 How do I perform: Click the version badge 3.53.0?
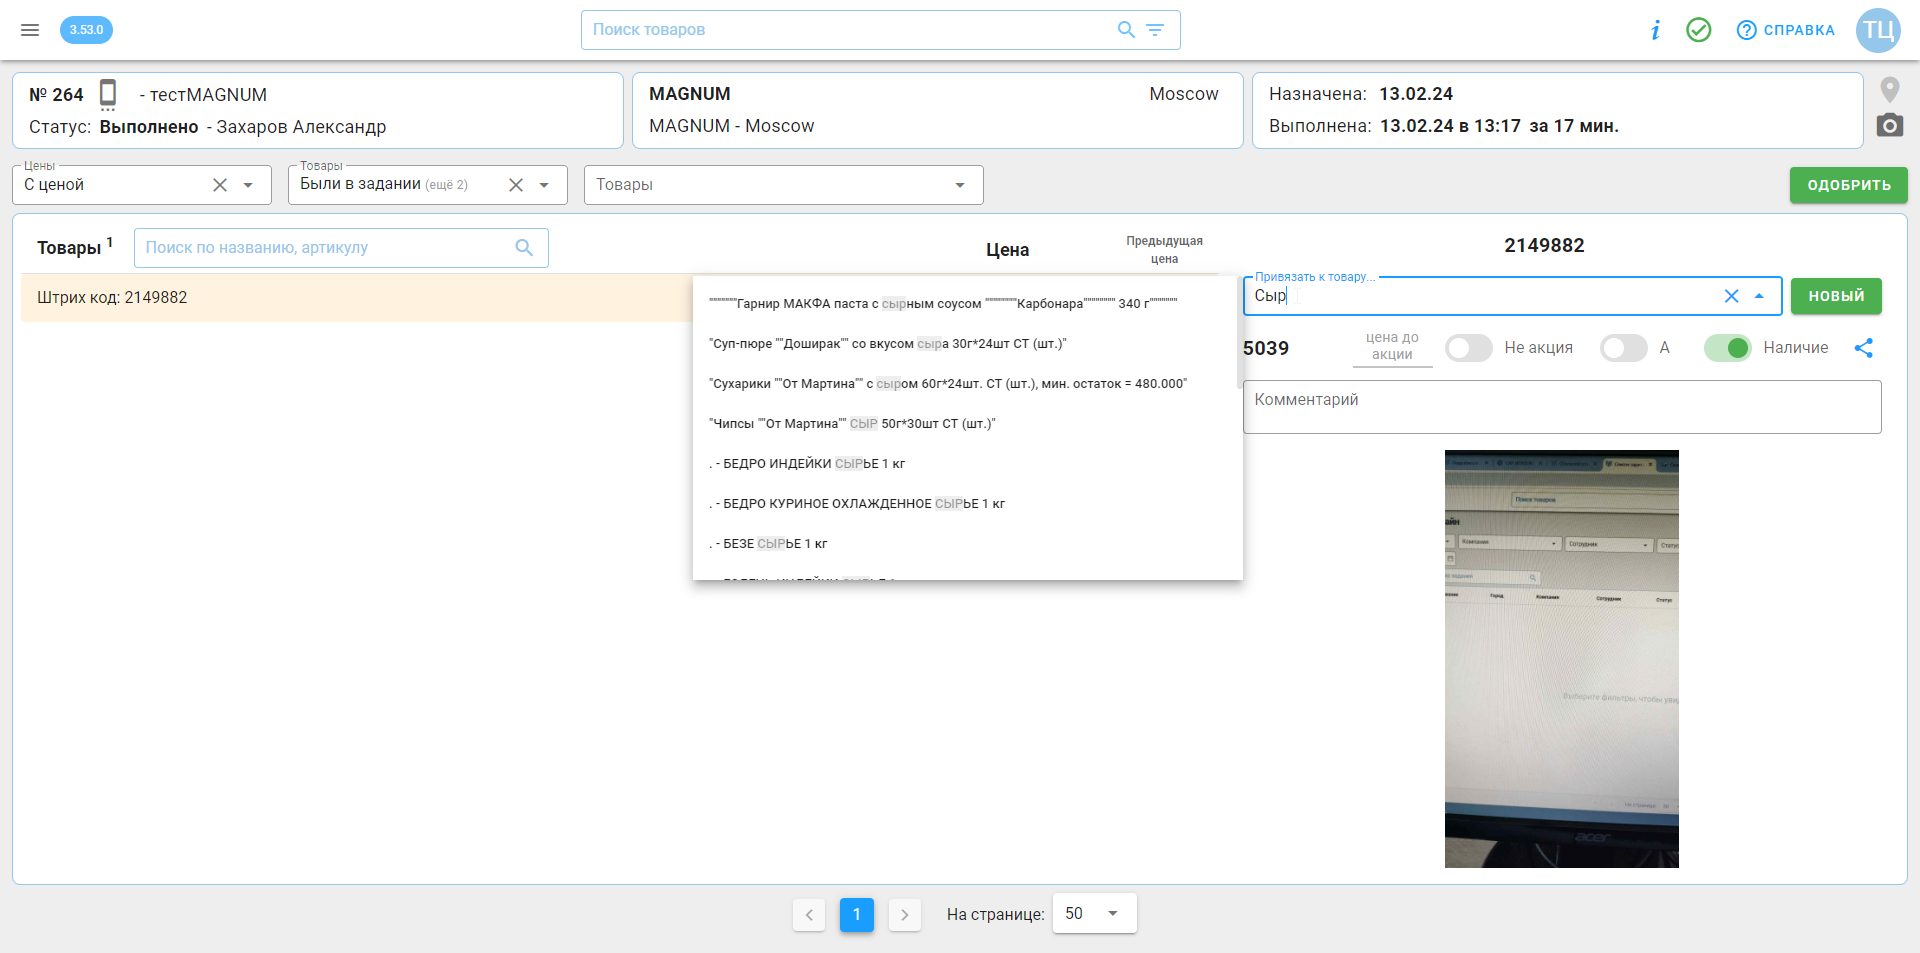[x=86, y=30]
